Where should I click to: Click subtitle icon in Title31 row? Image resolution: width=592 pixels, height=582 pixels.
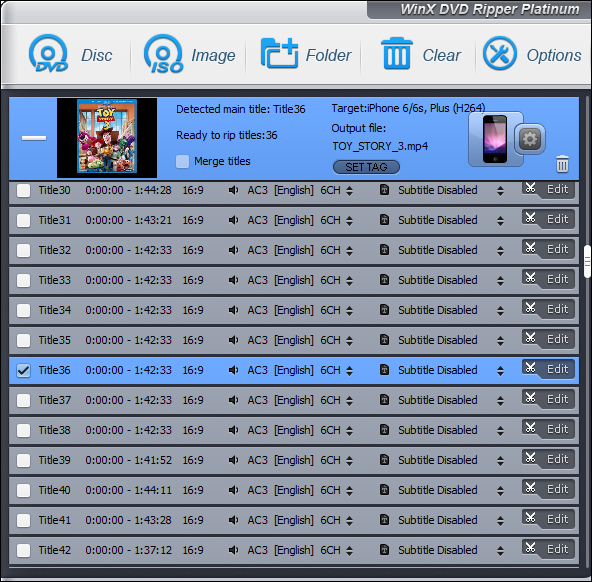click(384, 220)
